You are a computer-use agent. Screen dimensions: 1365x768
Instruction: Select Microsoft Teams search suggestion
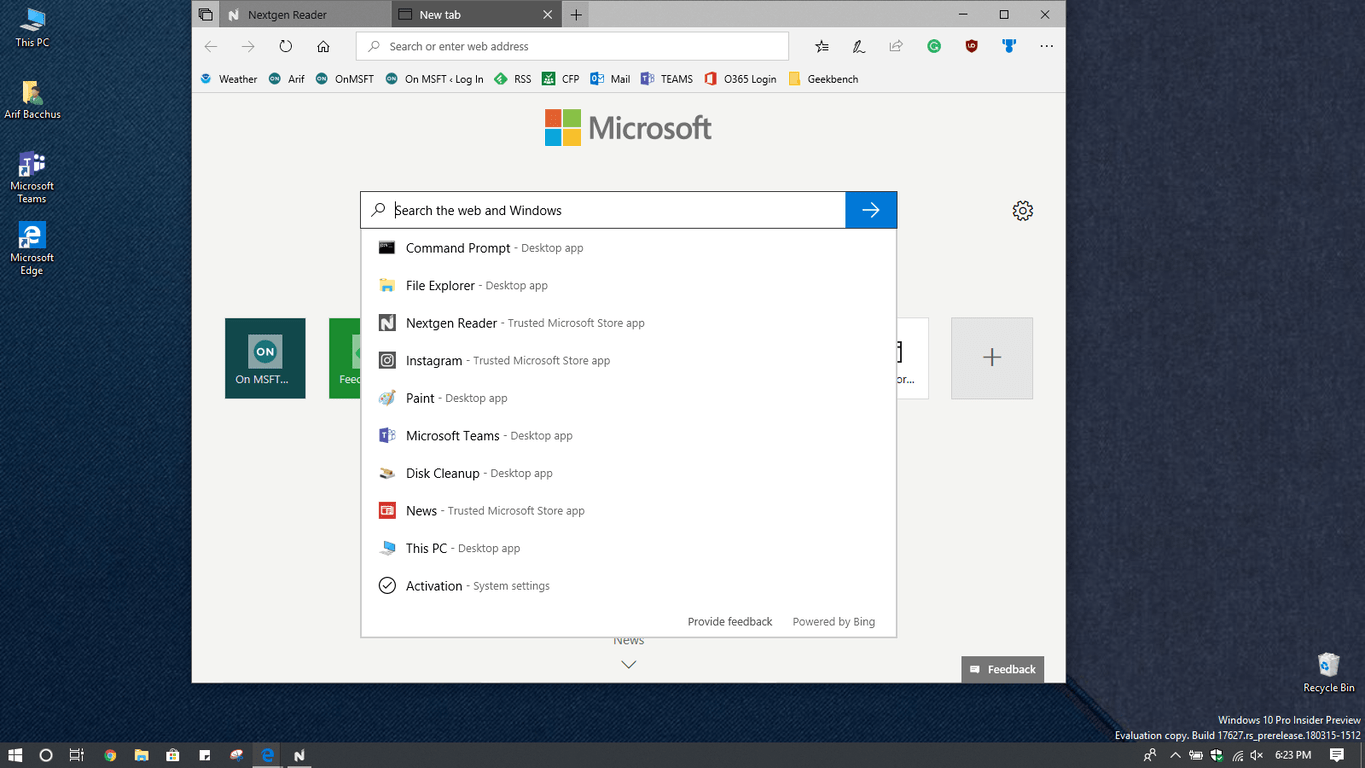(628, 435)
